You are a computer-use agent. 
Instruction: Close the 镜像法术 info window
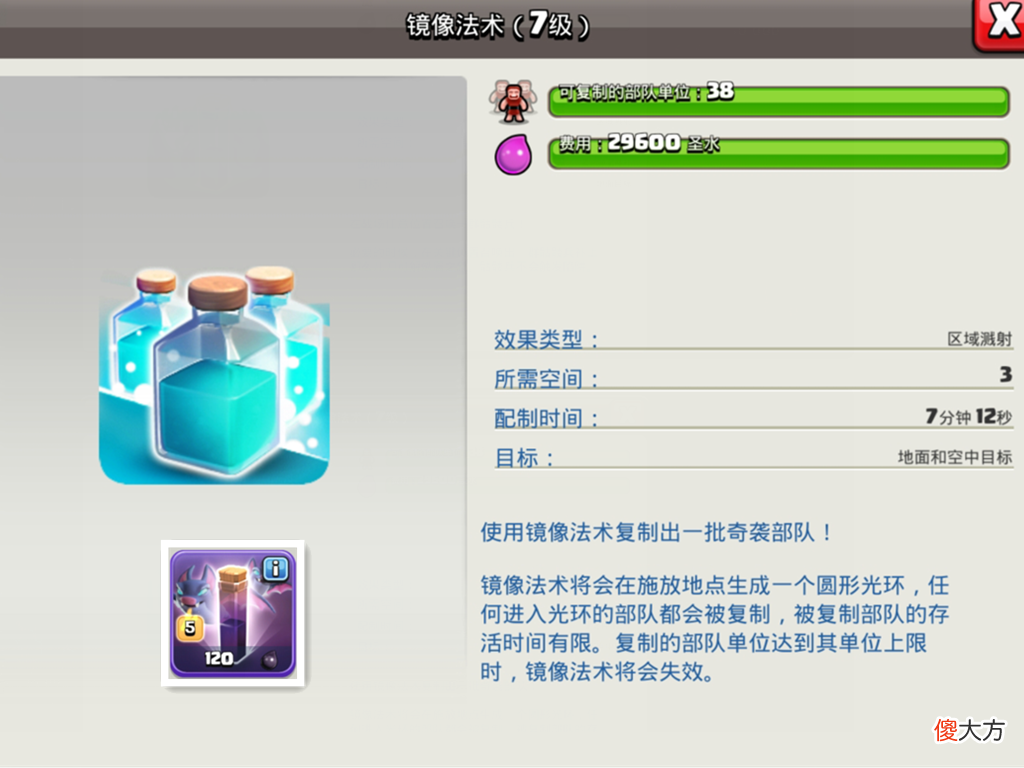[x=999, y=25]
